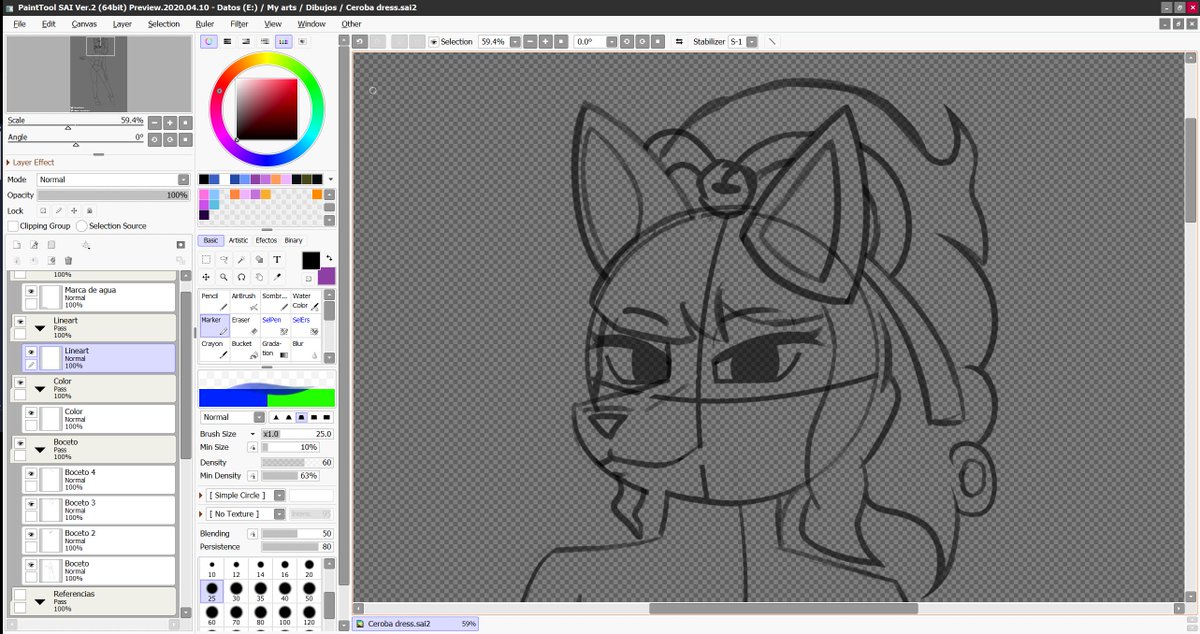Choose the Pencil brush

[x=214, y=301]
